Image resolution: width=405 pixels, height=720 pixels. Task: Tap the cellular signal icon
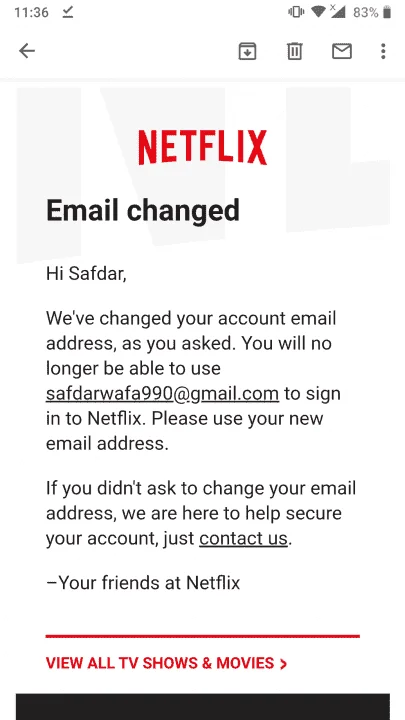(338, 12)
